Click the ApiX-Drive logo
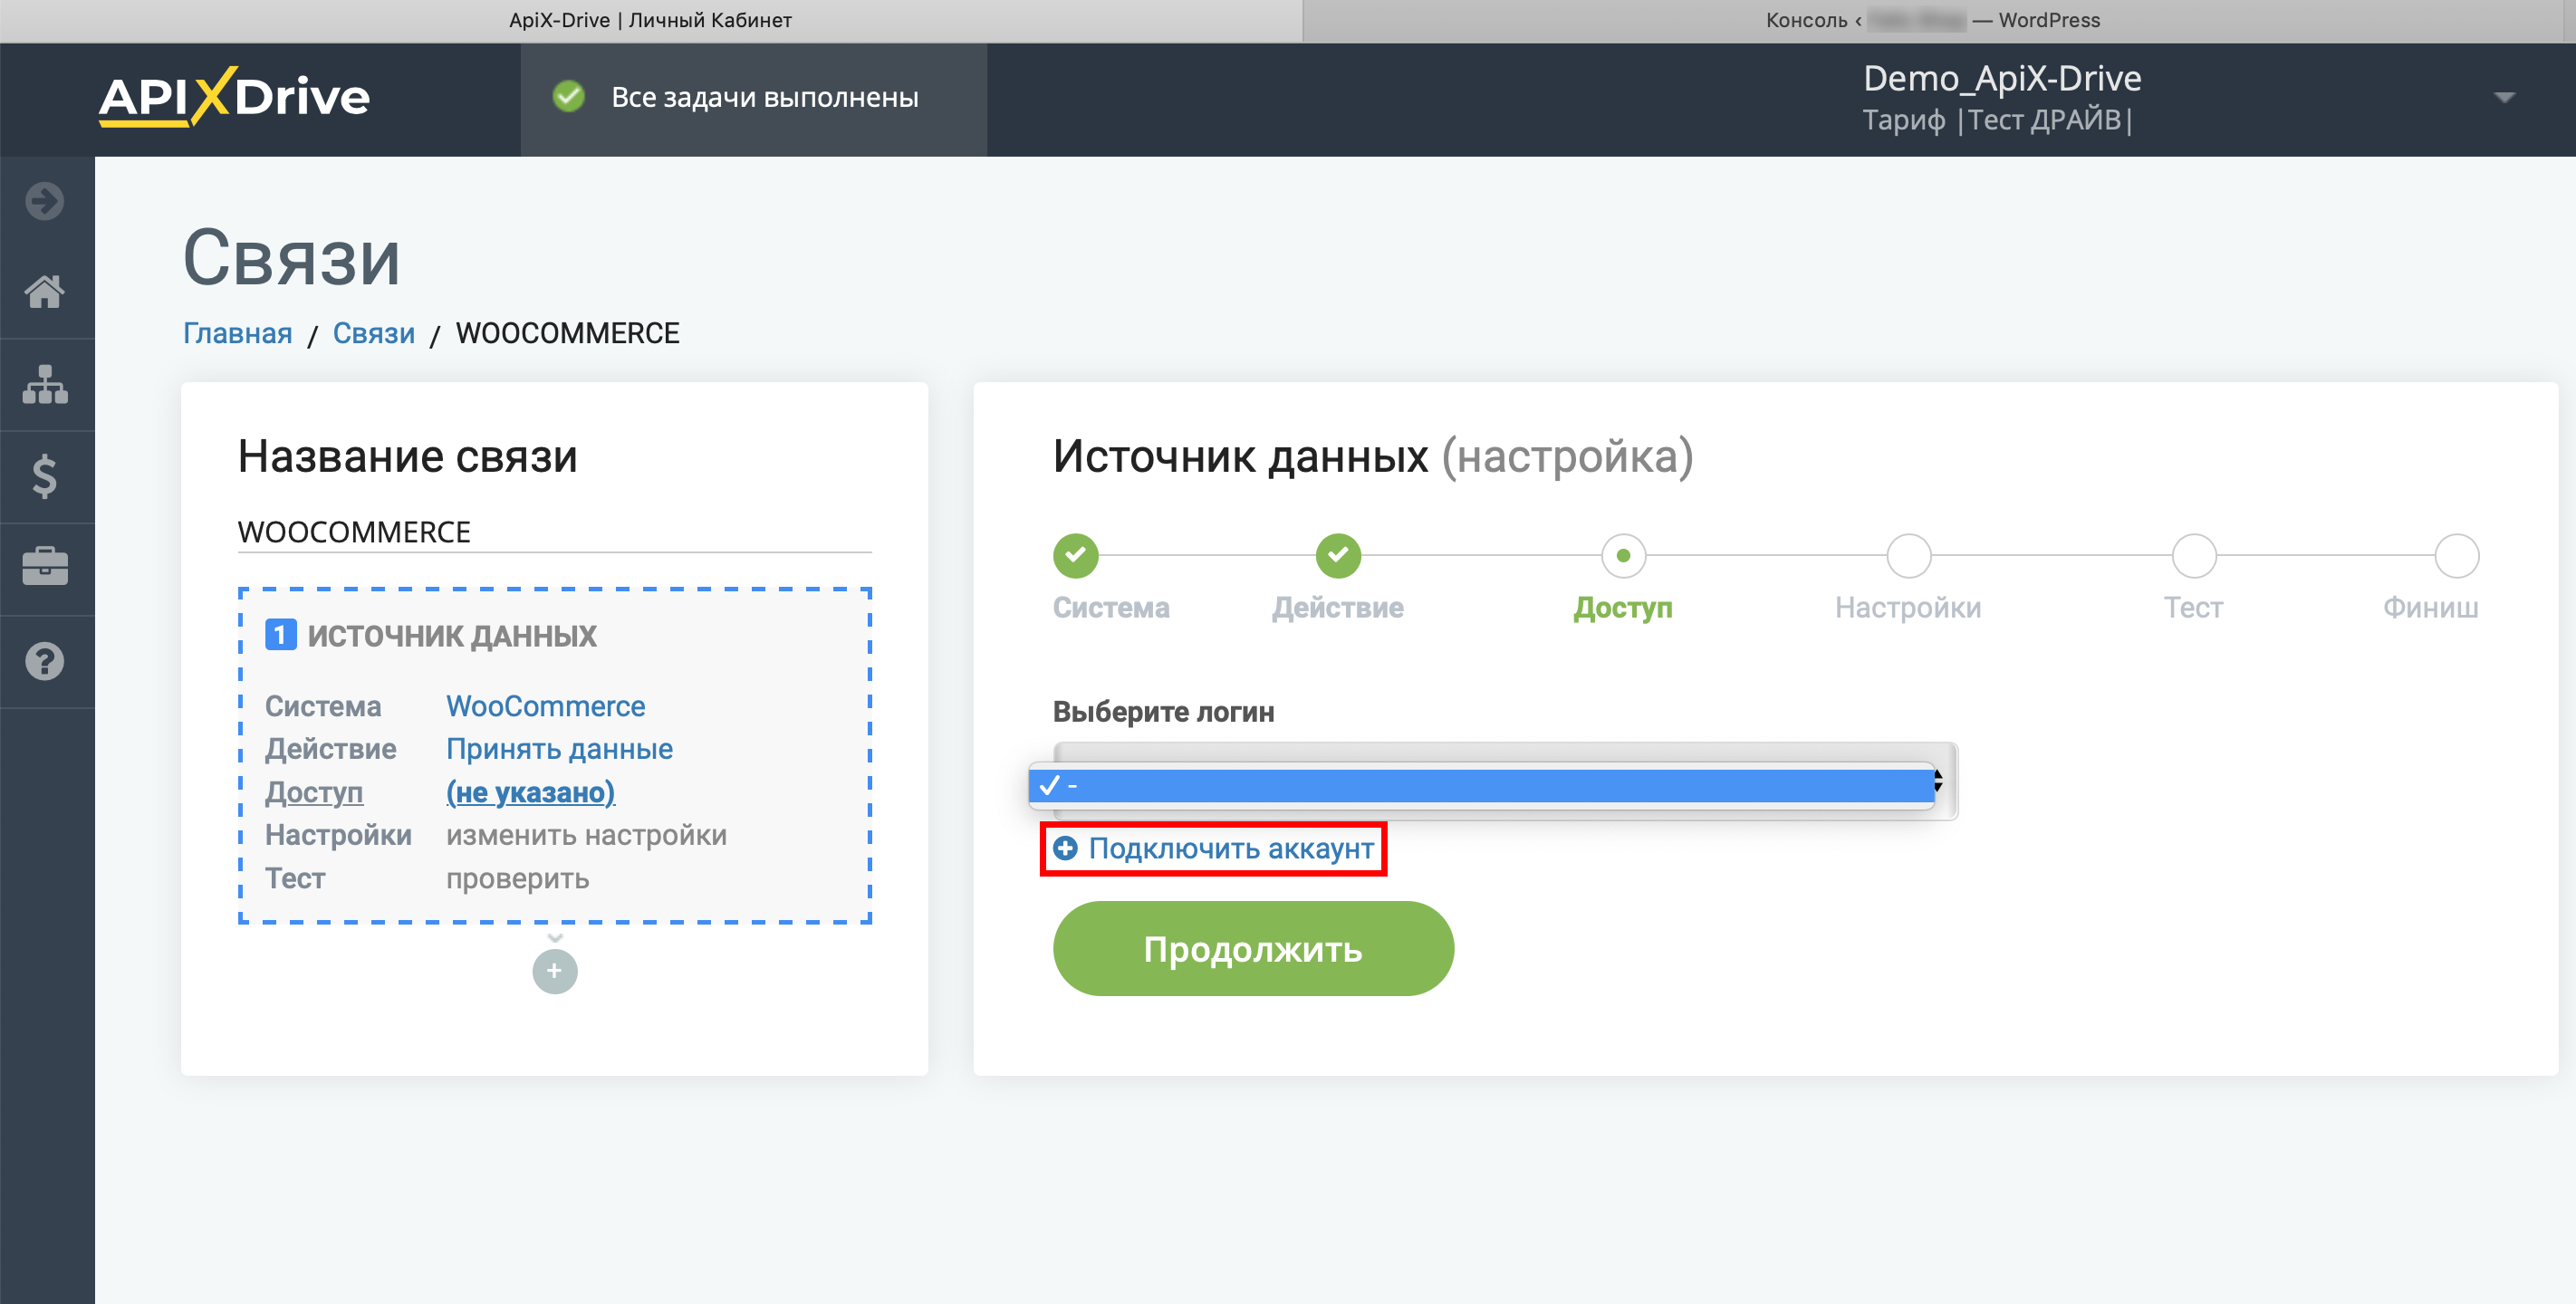 (x=234, y=97)
